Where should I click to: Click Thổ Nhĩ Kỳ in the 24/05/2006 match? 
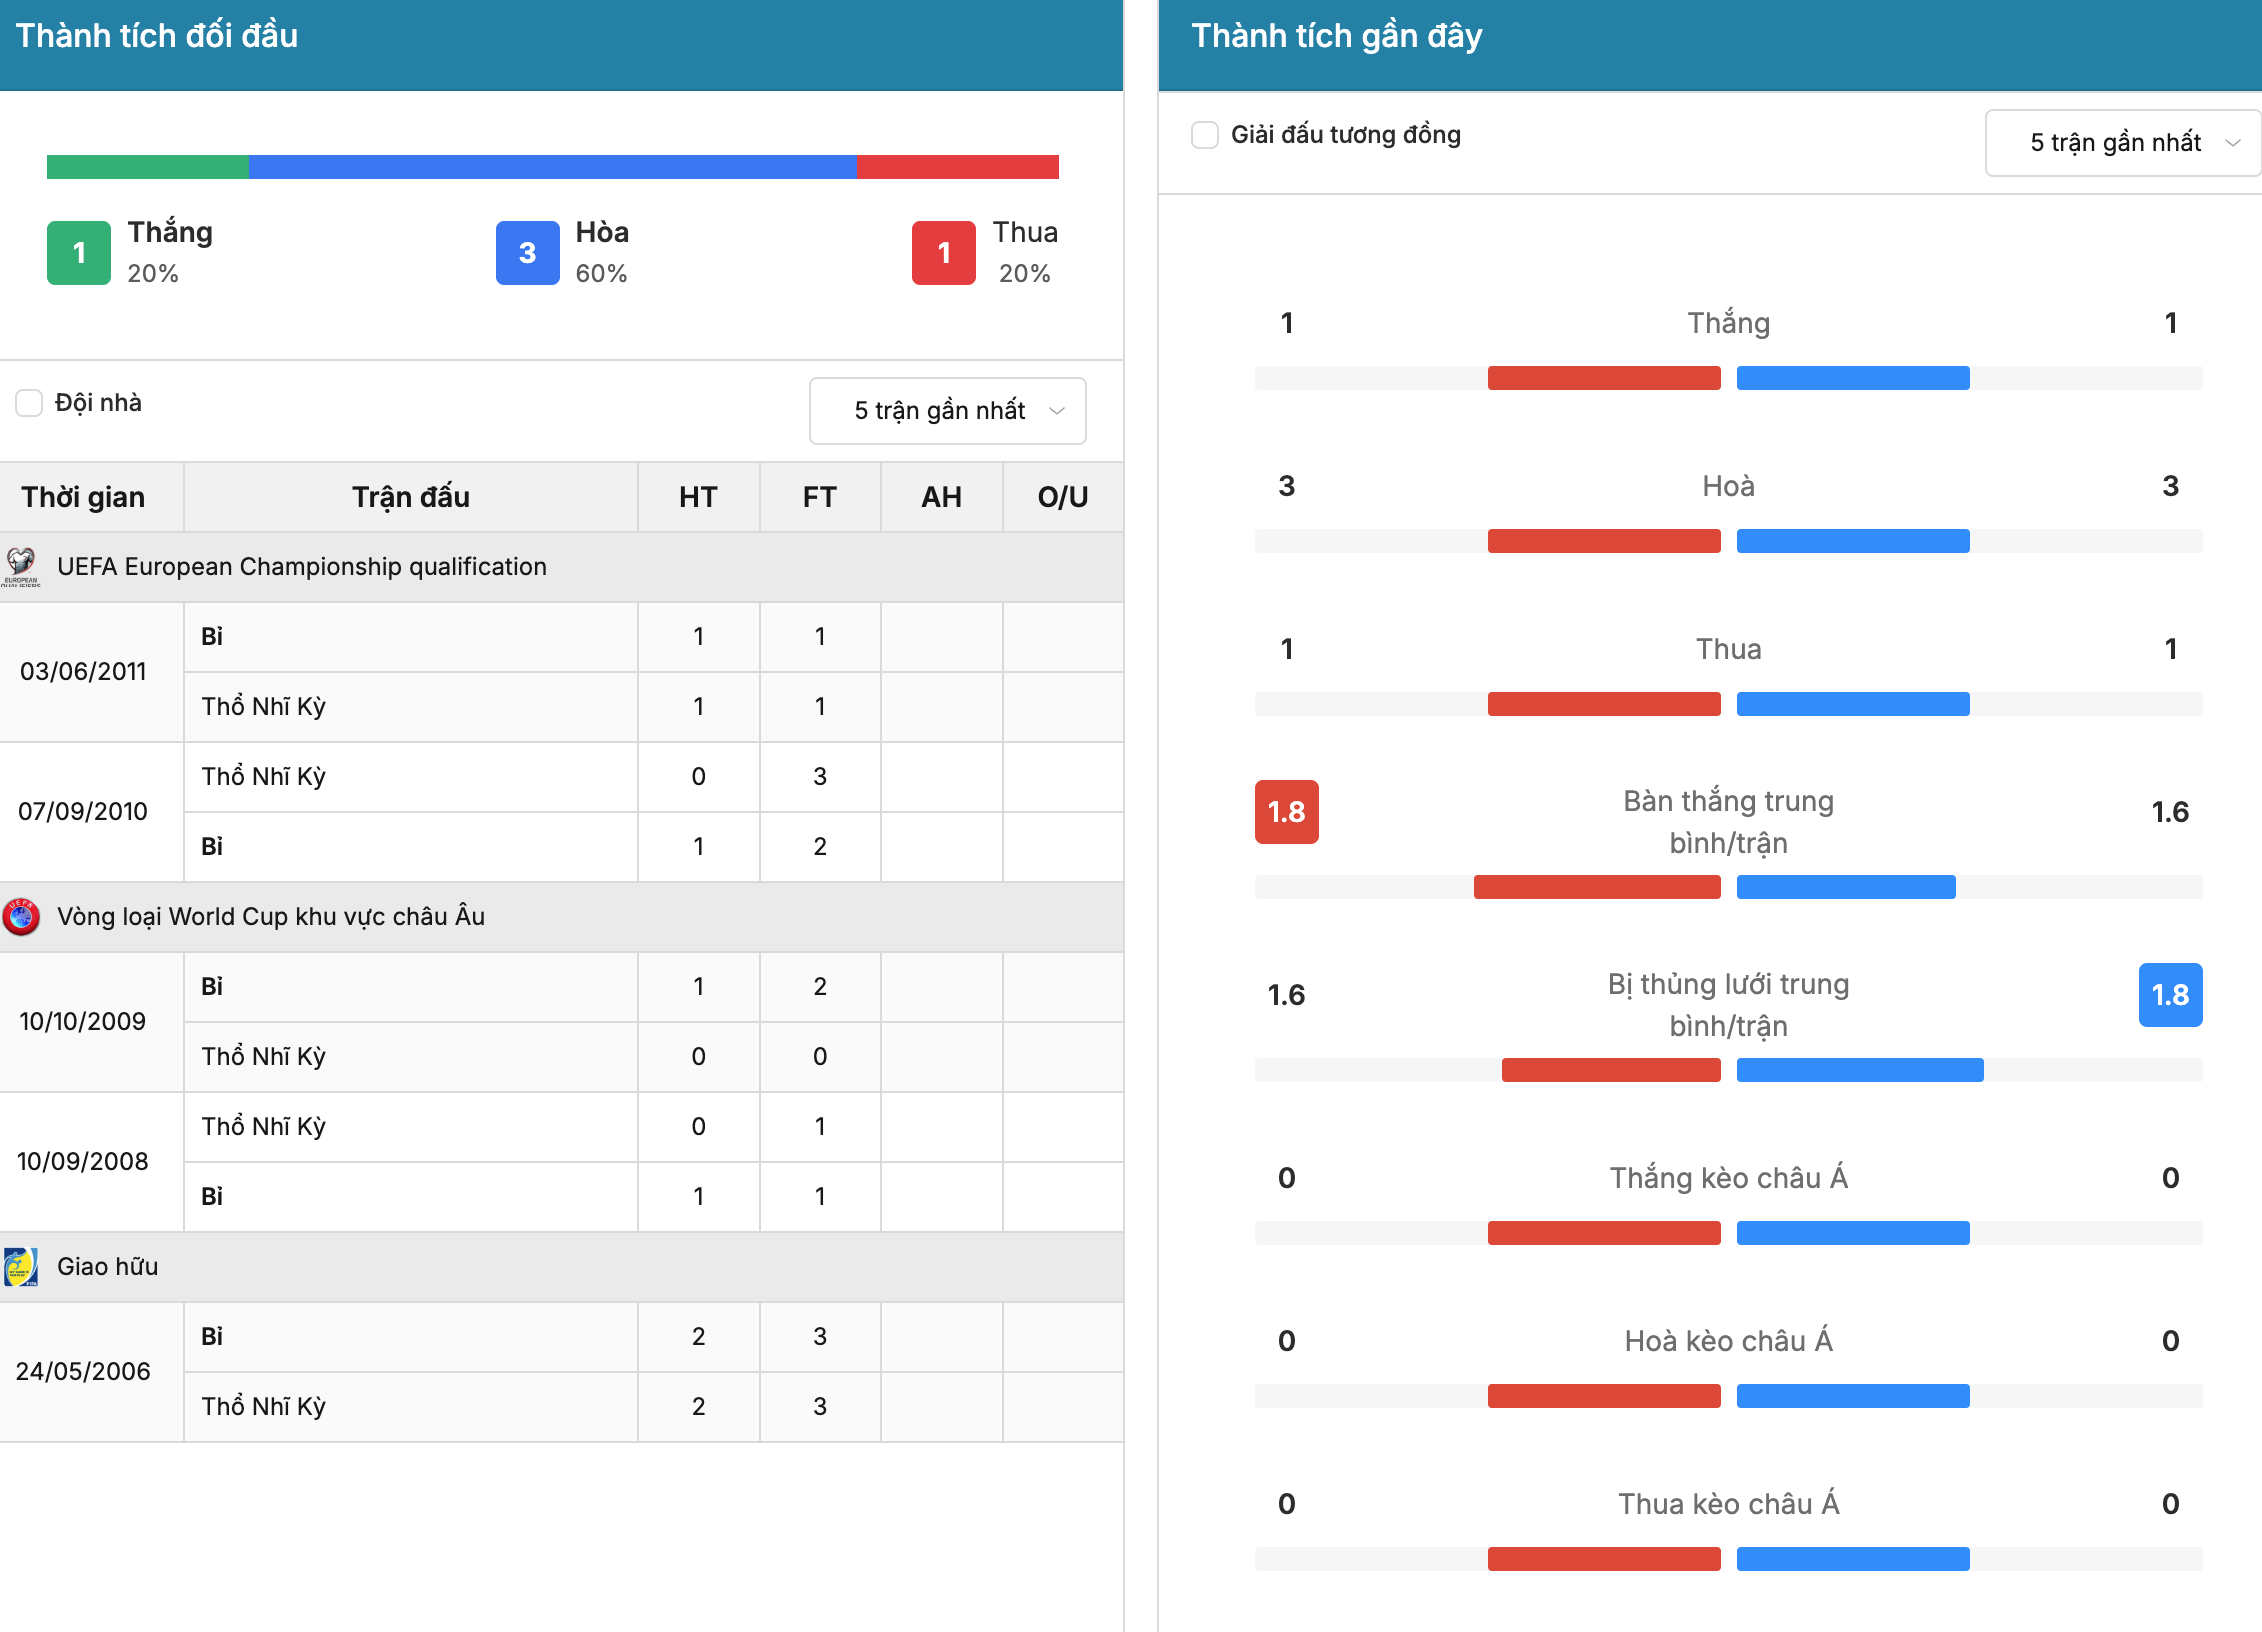click(x=264, y=1407)
